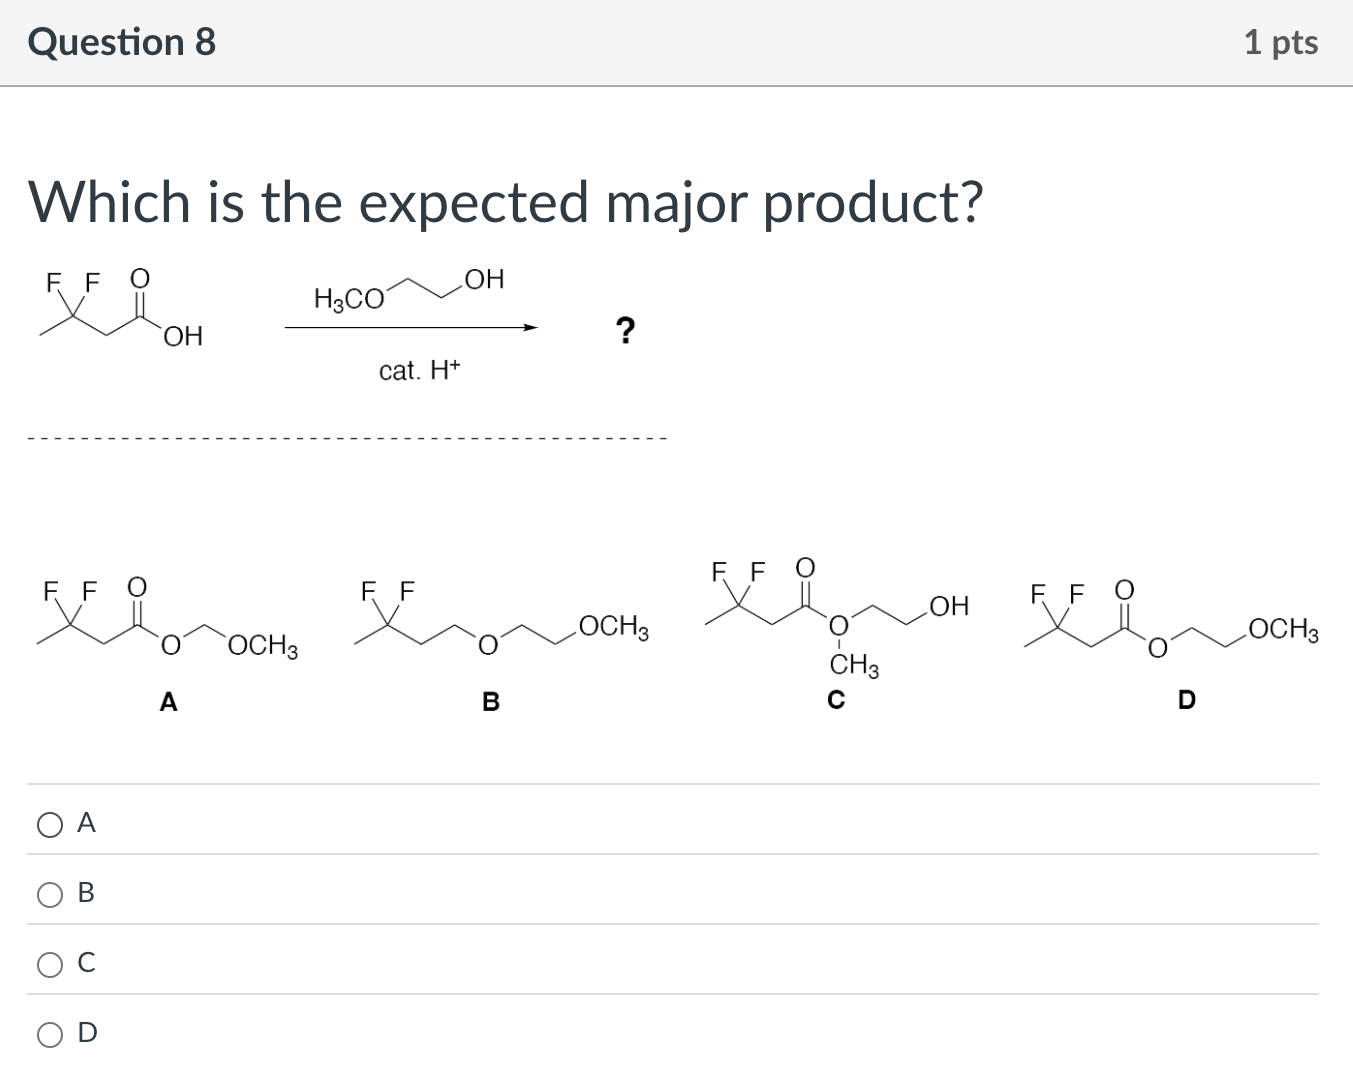Click the H3CO alcohol reagent above the arrow
Image resolution: width=1353 pixels, height=1089 pixels.
click(409, 290)
